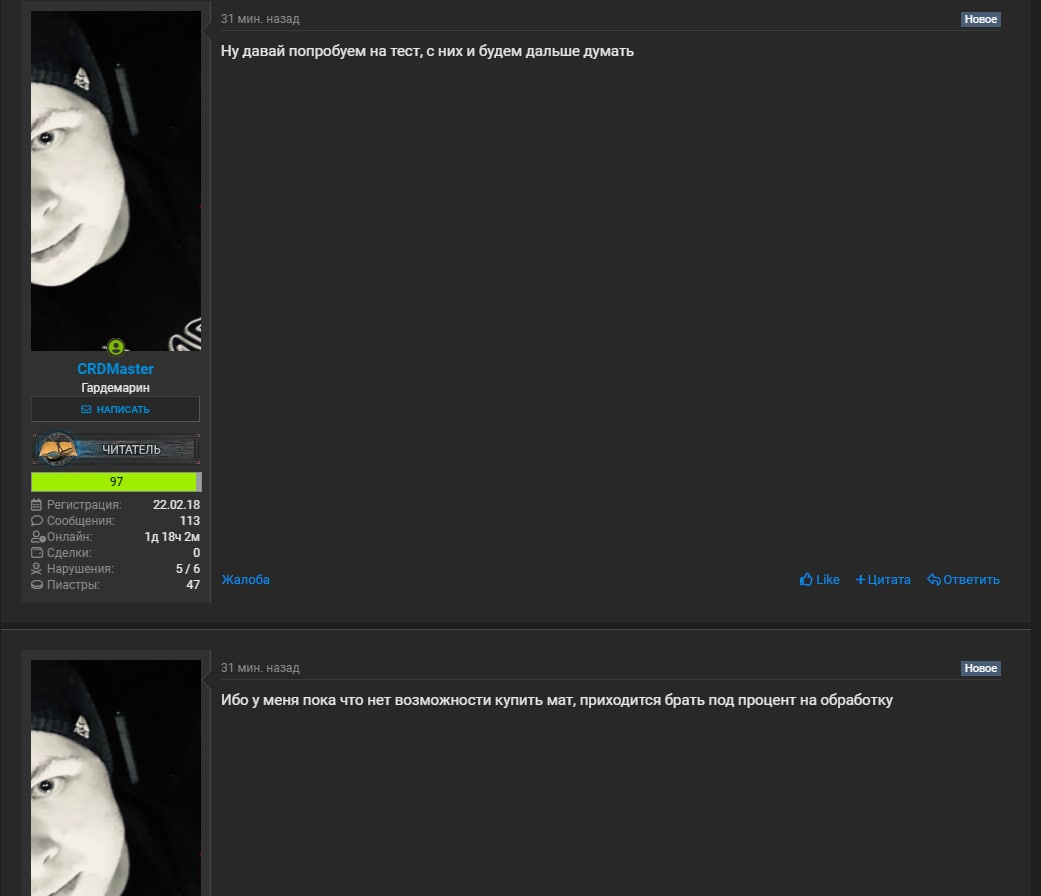Click the Новое badge on first post
This screenshot has height=896, width=1041.
(x=981, y=19)
